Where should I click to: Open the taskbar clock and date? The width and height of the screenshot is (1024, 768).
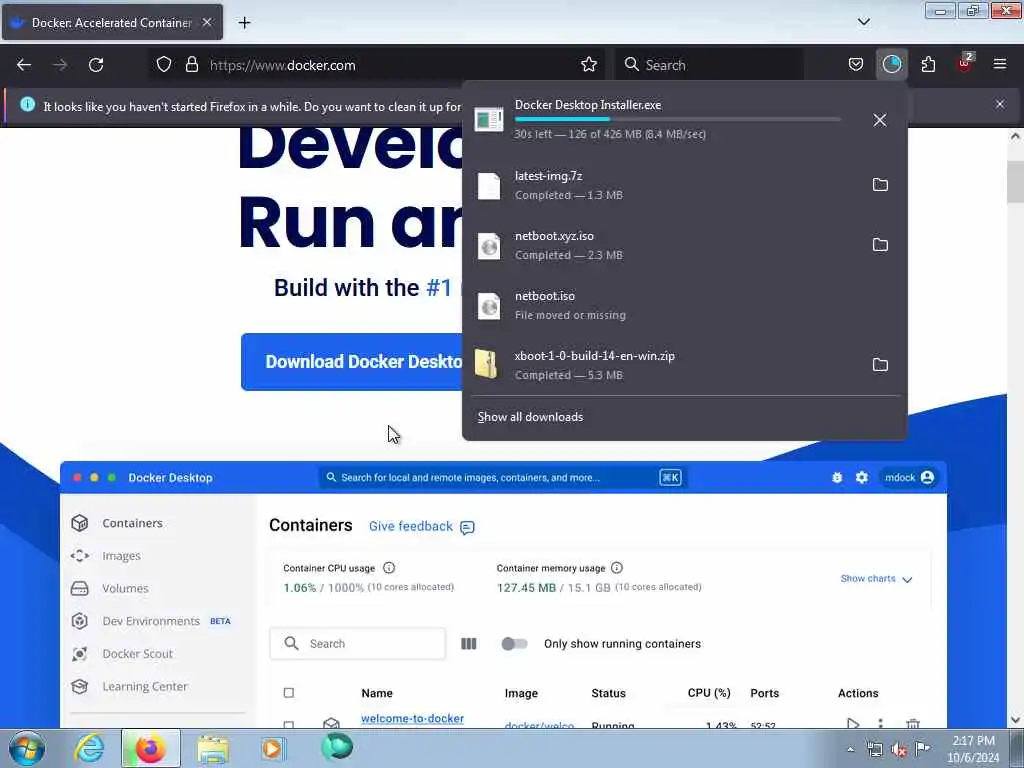pyautogui.click(x=973, y=749)
